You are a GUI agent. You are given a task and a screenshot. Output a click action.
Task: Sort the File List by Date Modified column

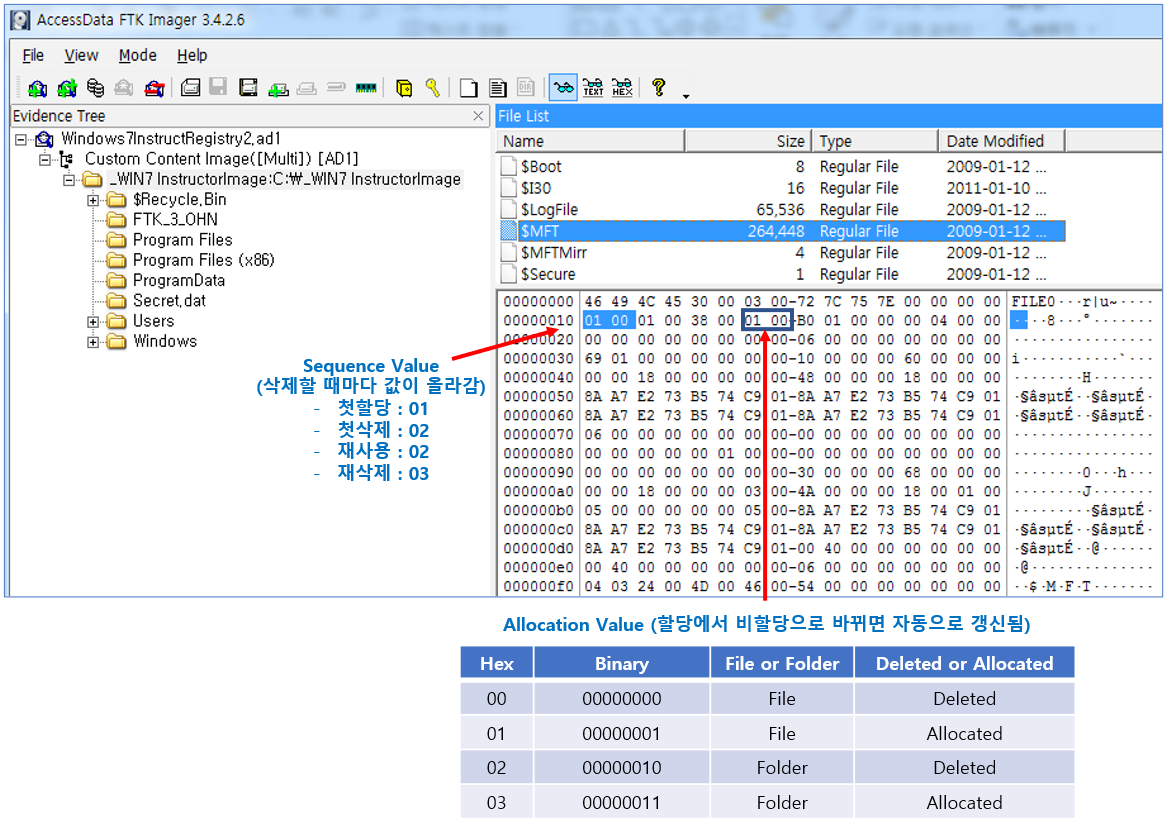[x=1002, y=141]
